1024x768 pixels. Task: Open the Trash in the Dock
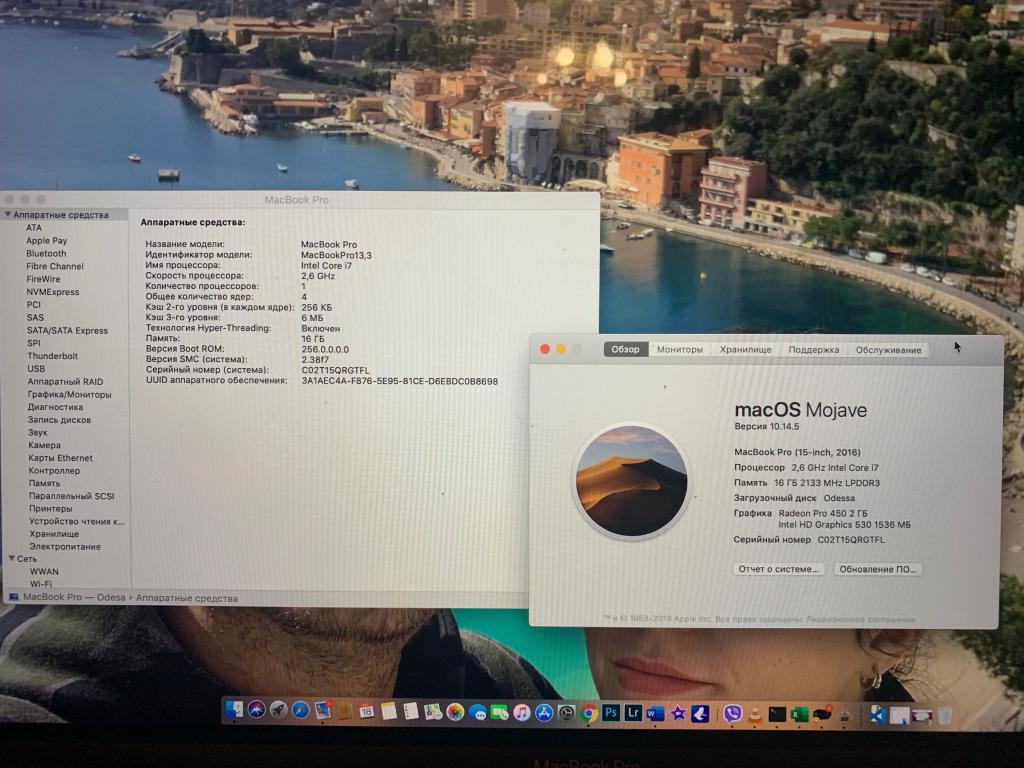pyautogui.click(x=944, y=716)
